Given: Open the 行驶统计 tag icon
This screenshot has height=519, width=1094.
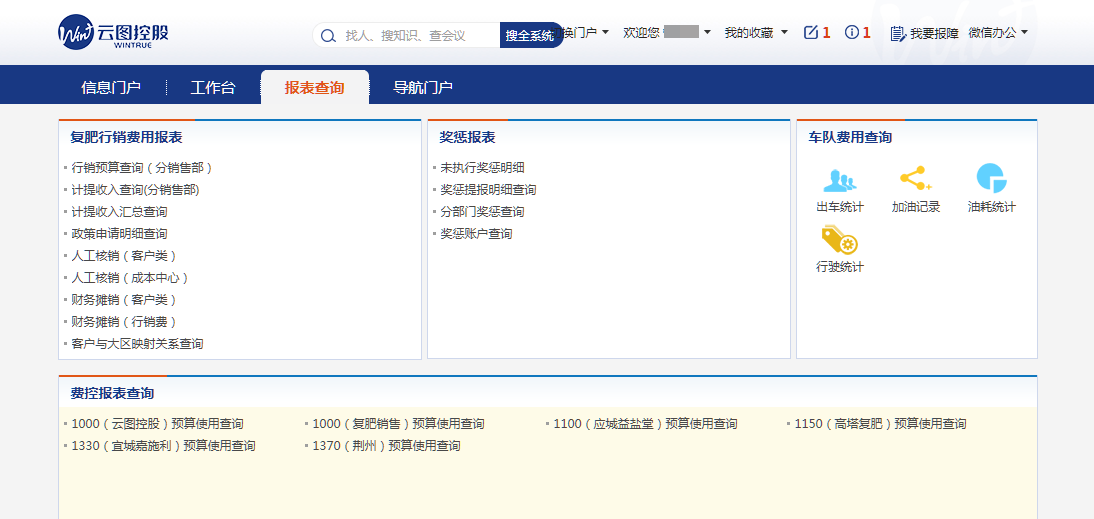Looking at the screenshot, I should (x=839, y=241).
